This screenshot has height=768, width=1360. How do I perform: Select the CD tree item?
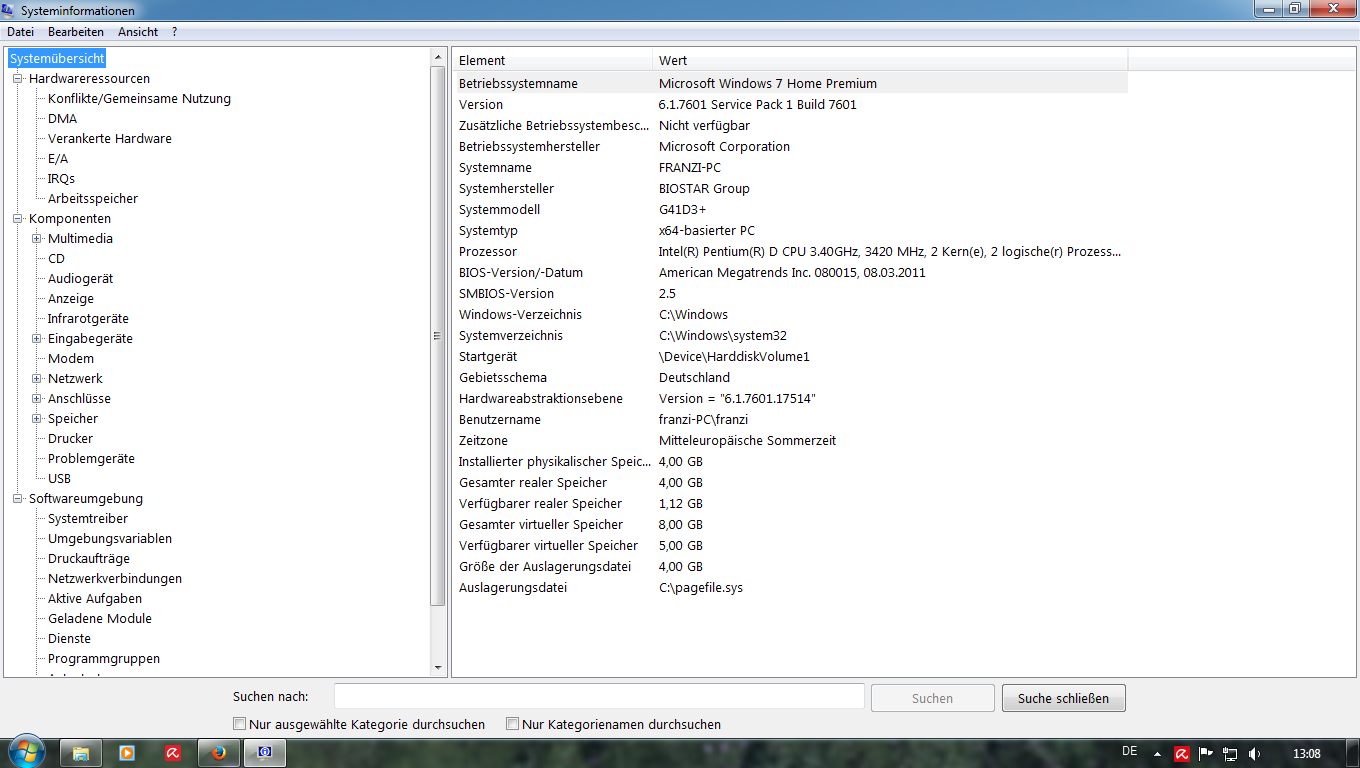[x=56, y=258]
